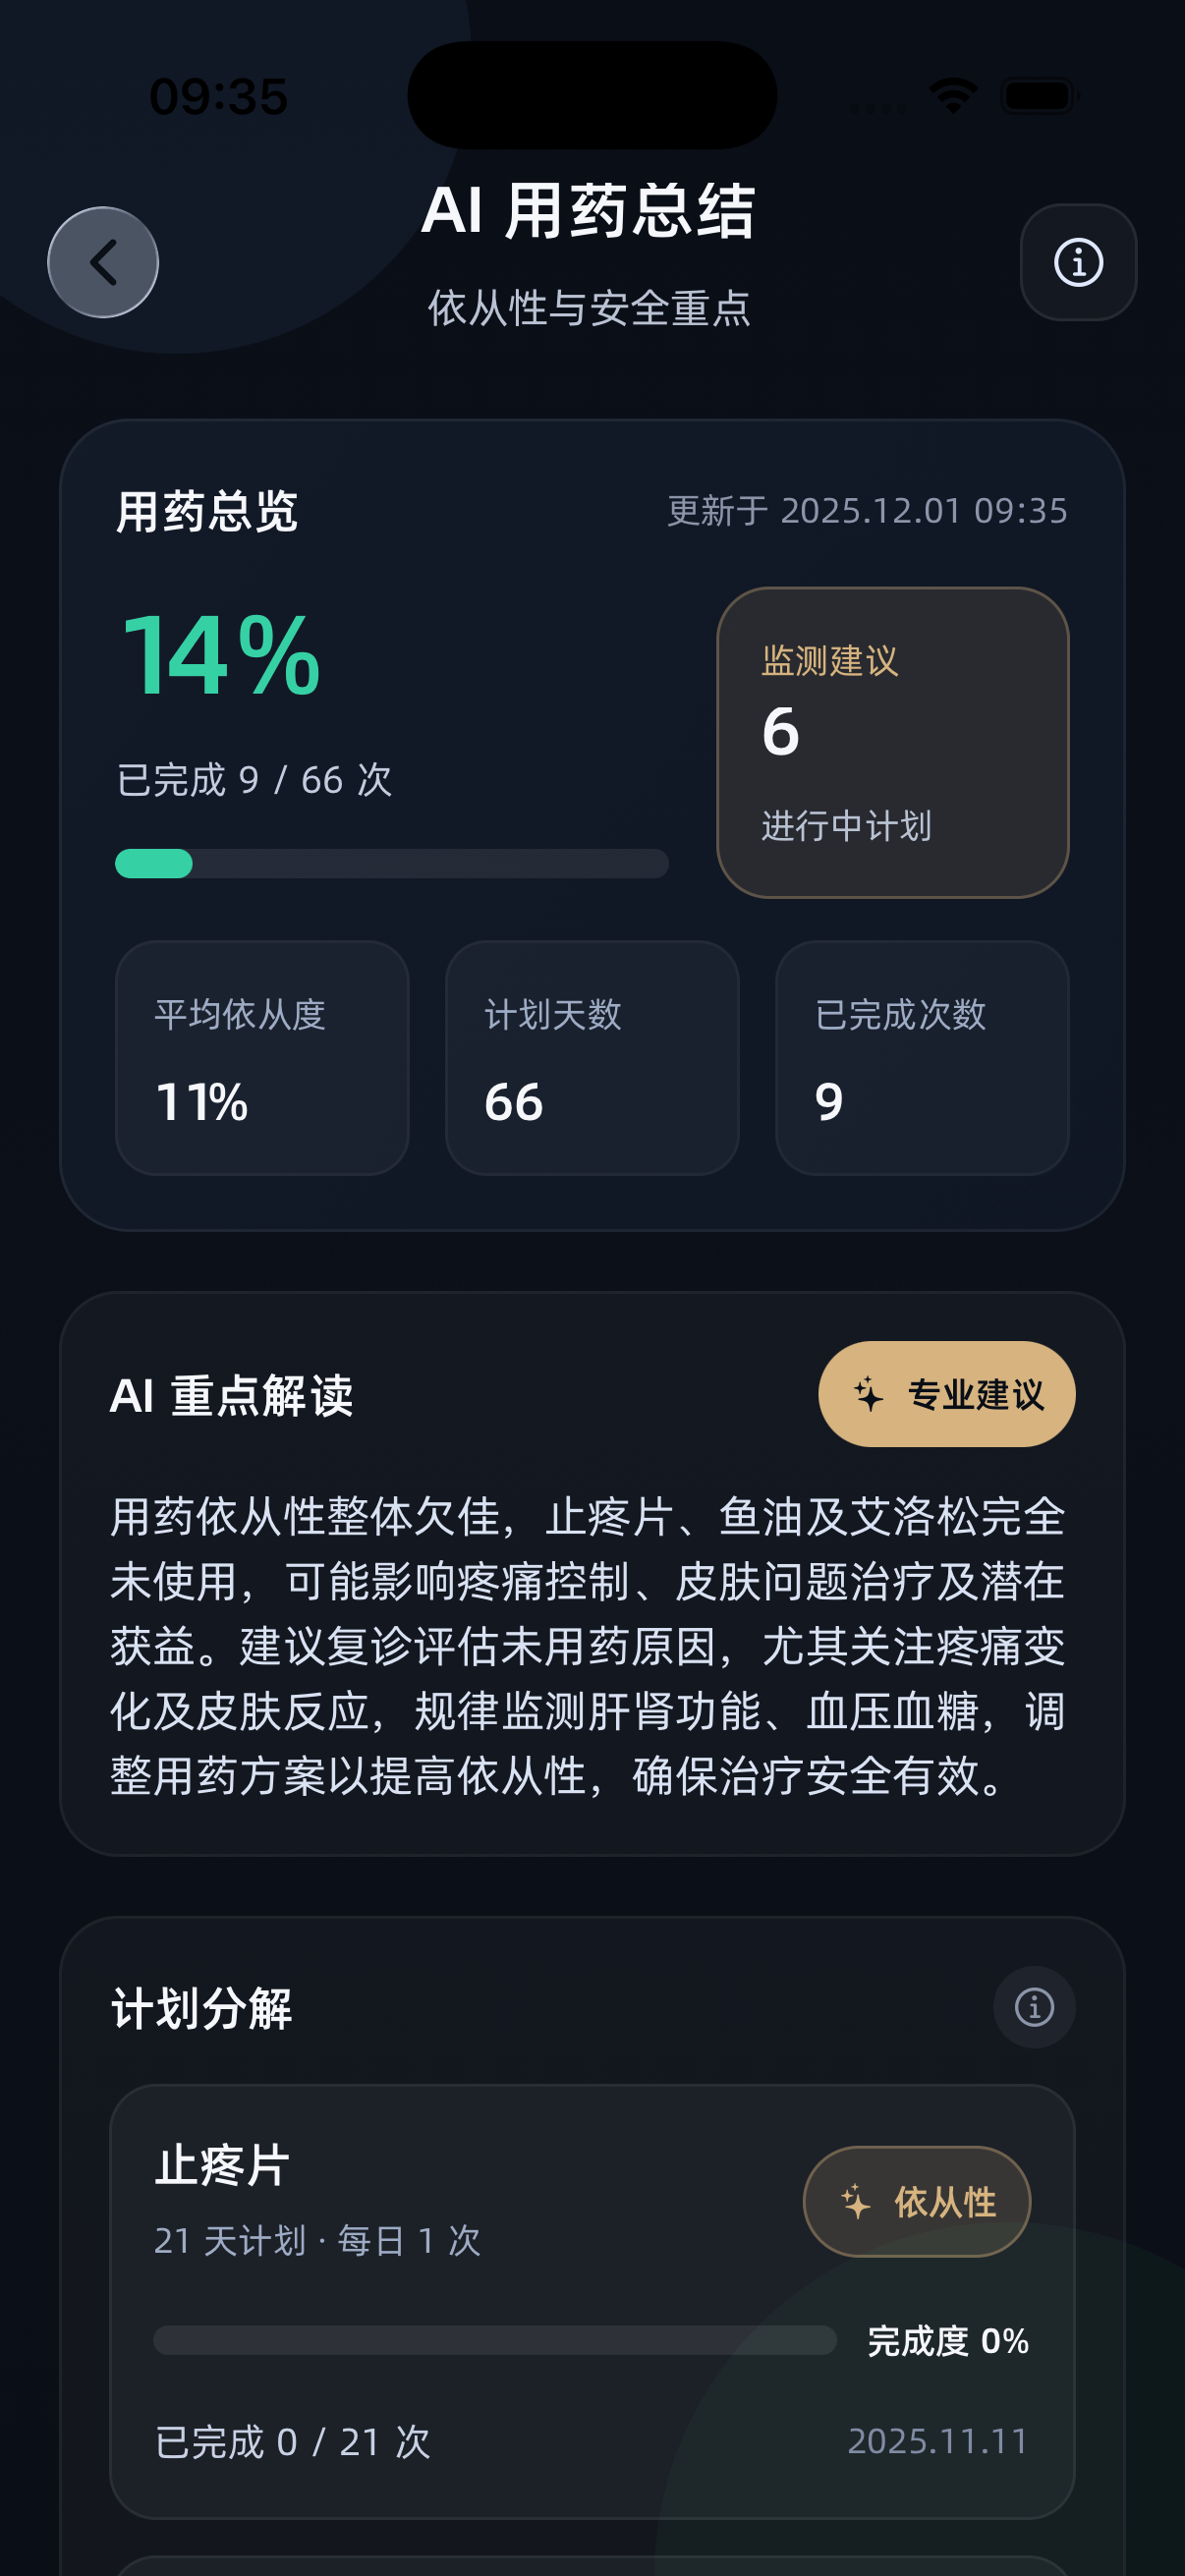Tap the back arrow button
Screen dimensions: 1185x2576
(x=103, y=263)
